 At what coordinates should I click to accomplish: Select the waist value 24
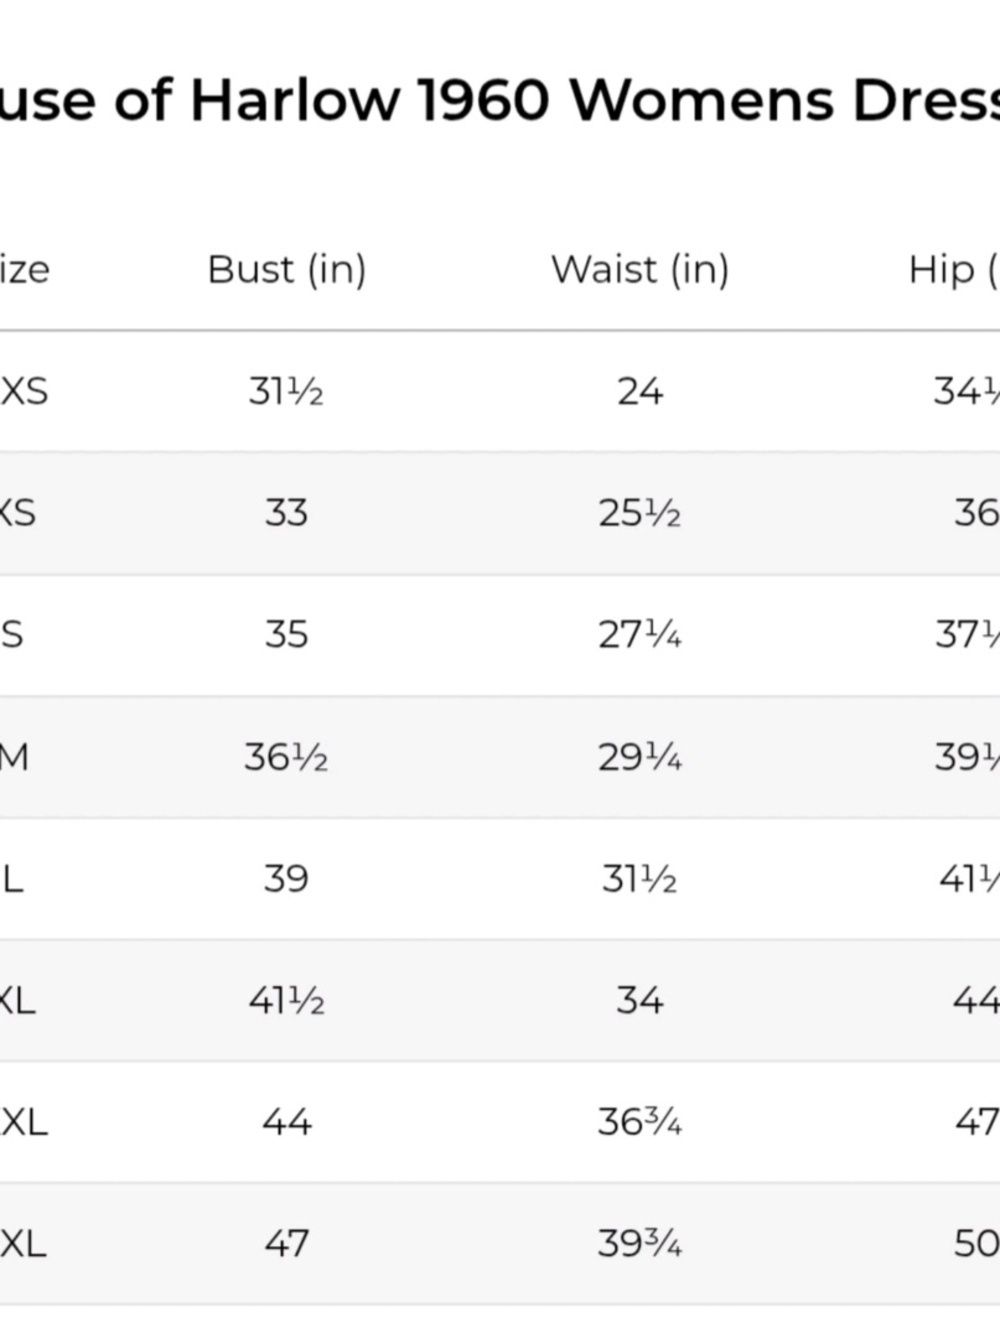640,391
